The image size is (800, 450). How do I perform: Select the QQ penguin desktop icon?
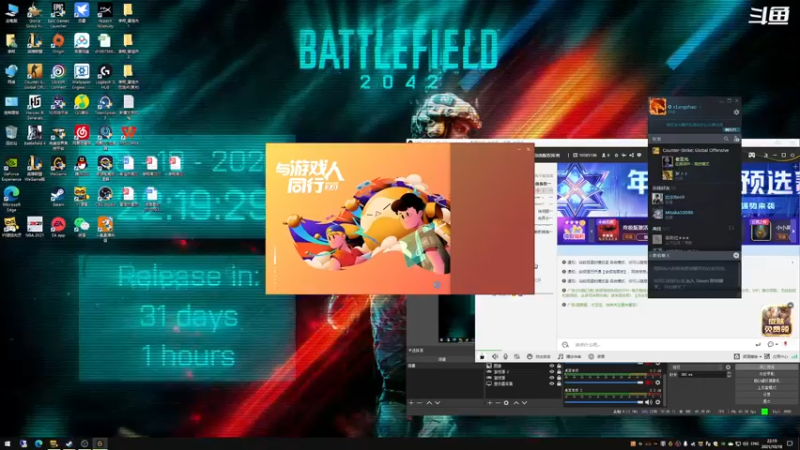click(81, 166)
